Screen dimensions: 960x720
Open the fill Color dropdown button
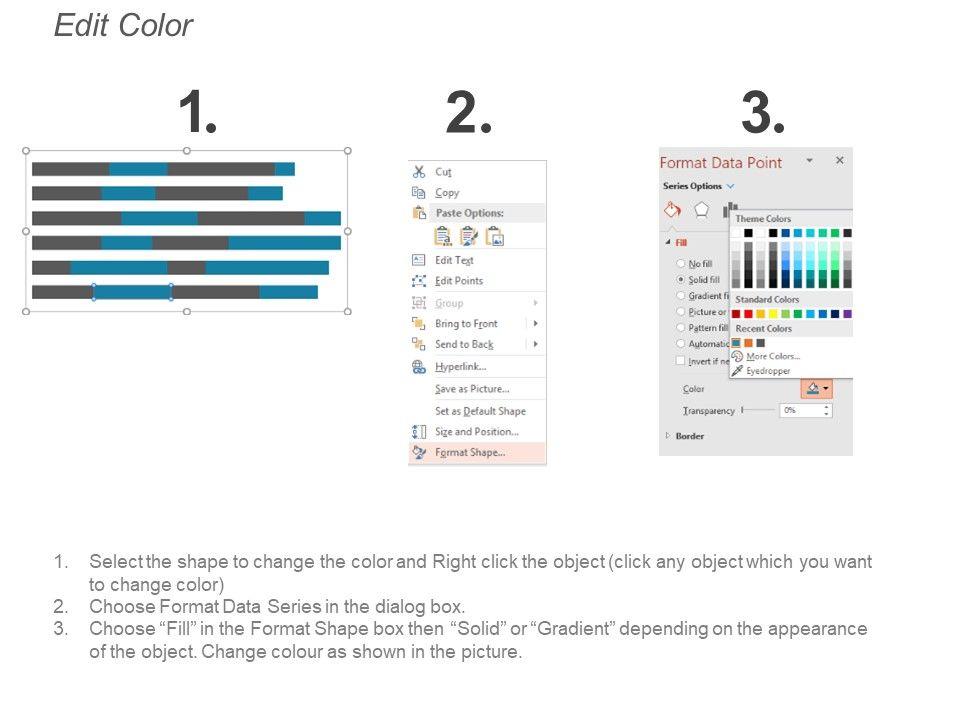pyautogui.click(x=817, y=389)
